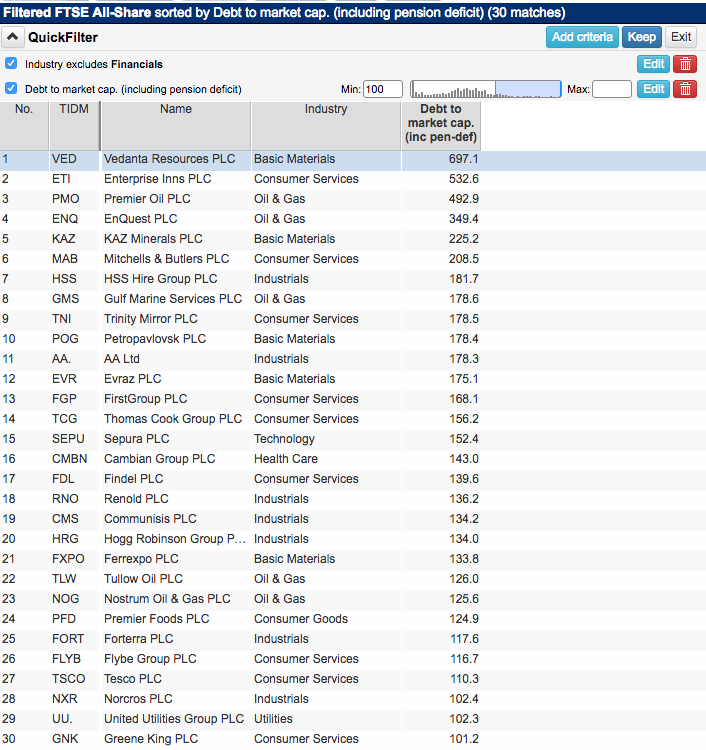Select HSS Hire Group PLC row
Image resolution: width=706 pixels, height=750 pixels.
pos(353,279)
